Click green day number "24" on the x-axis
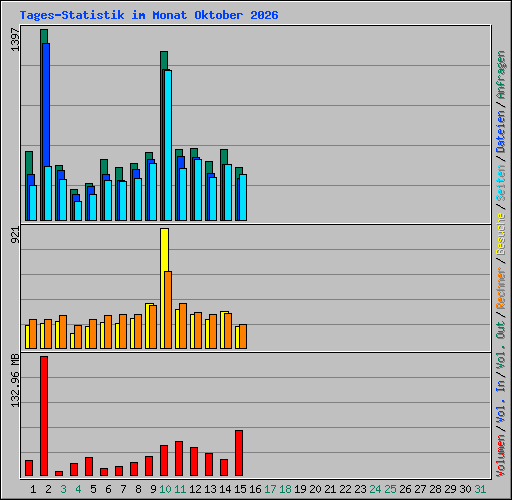The image size is (512, 500). [x=375, y=489]
